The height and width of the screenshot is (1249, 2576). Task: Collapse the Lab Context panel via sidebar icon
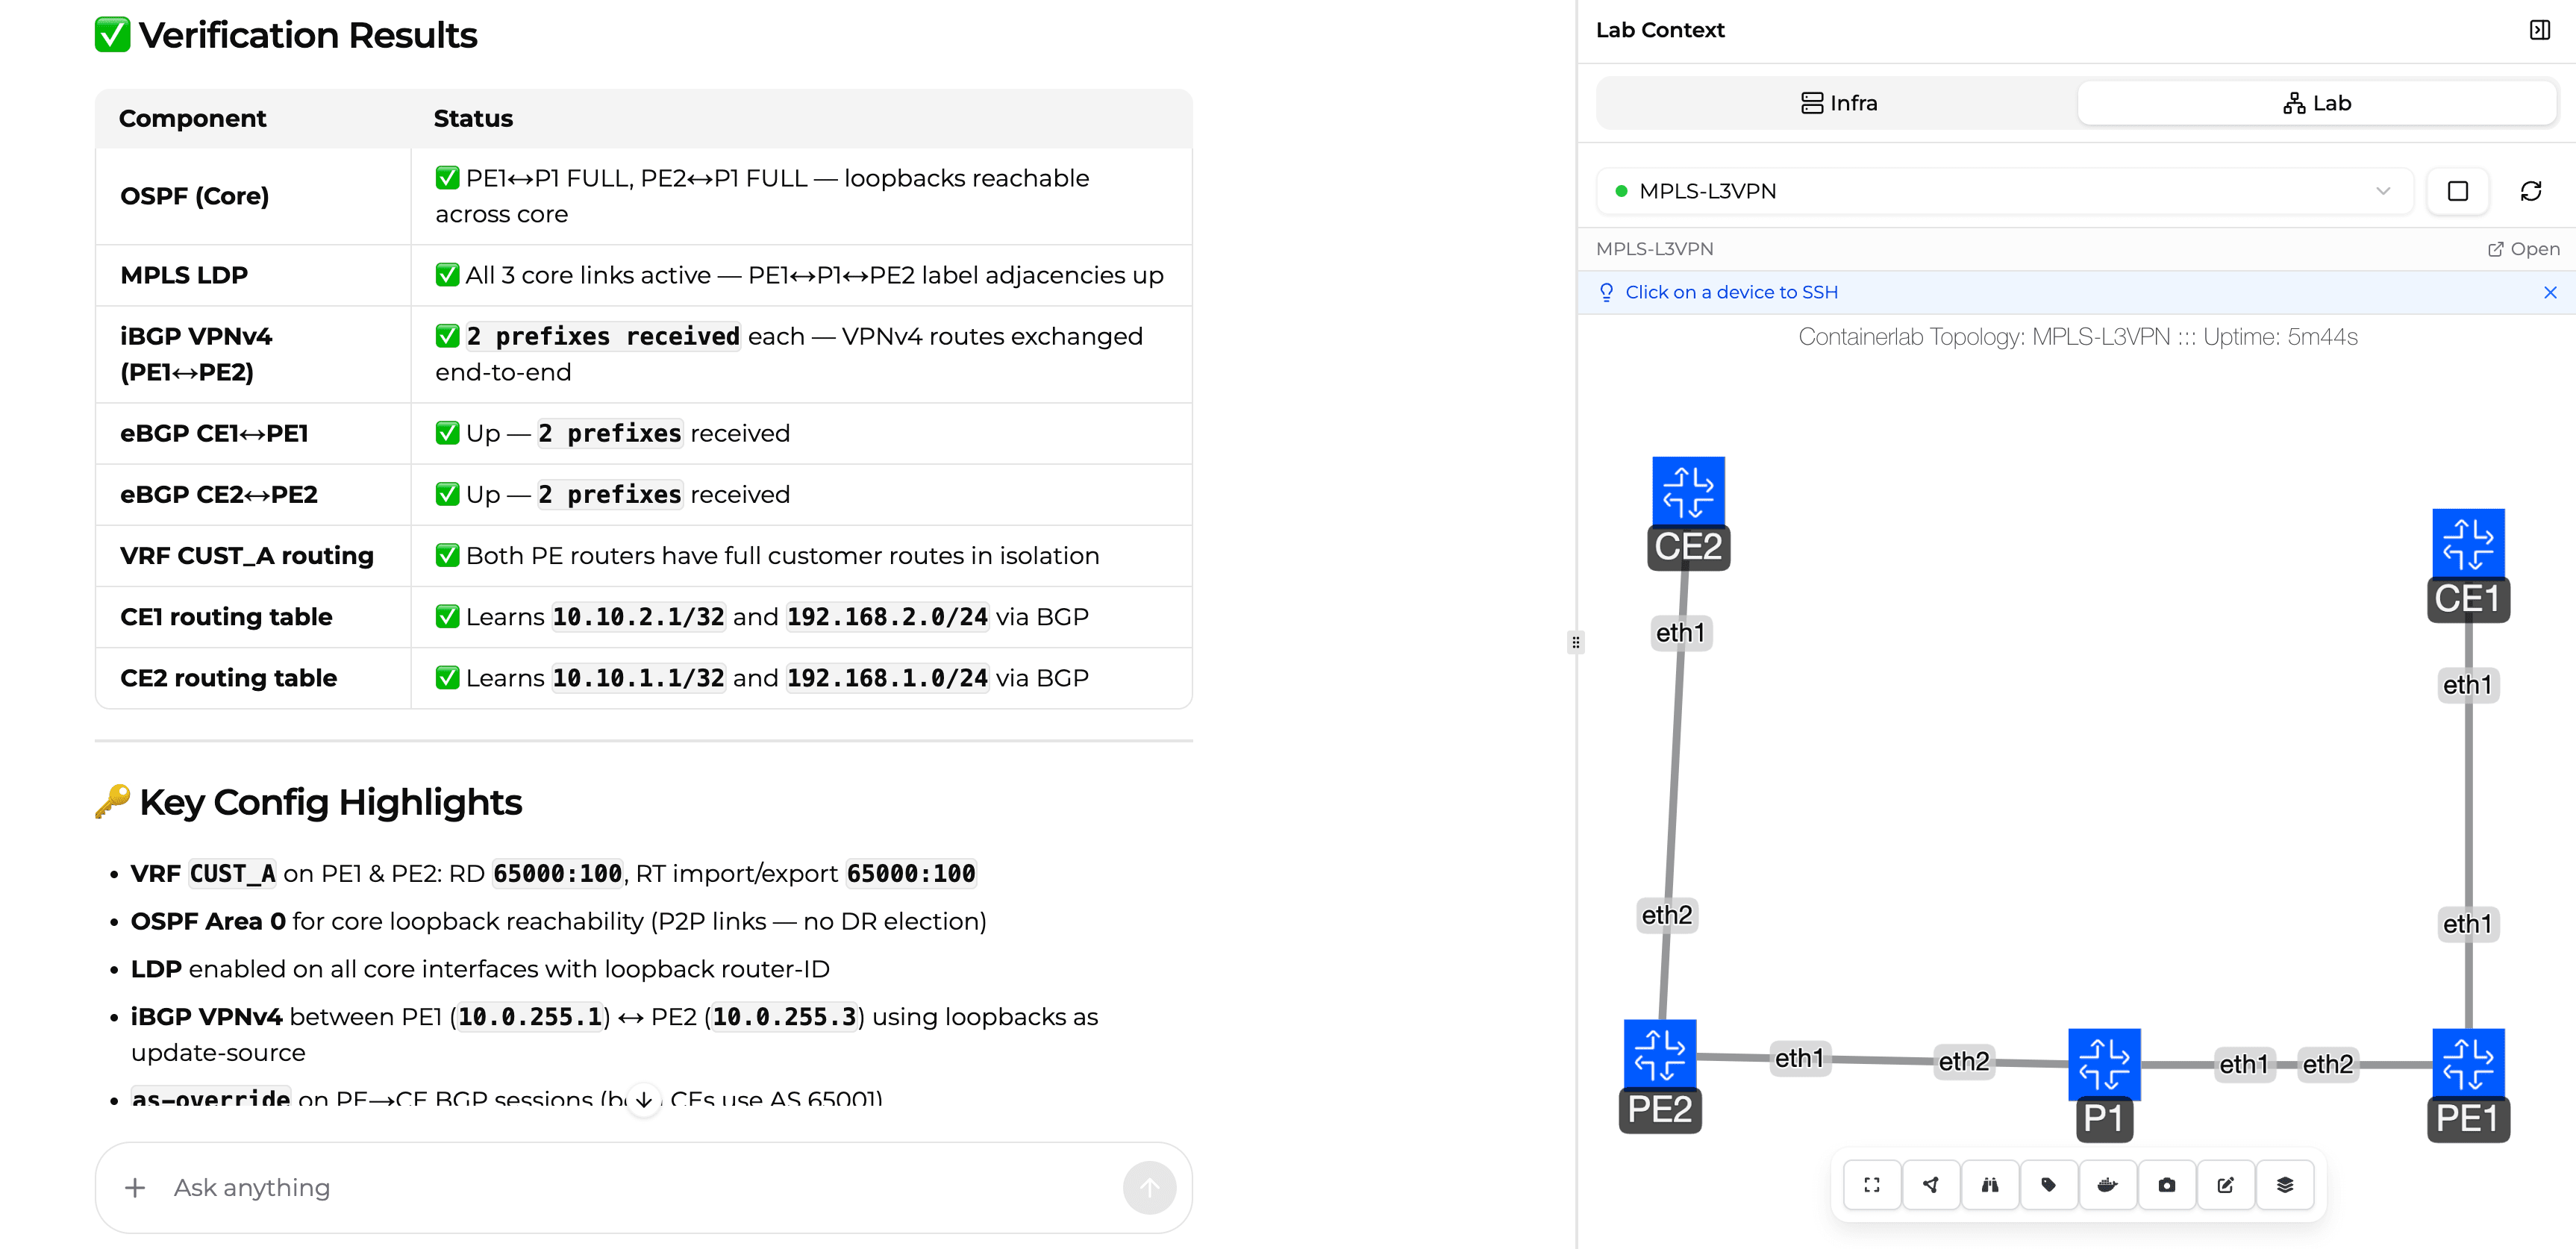point(2540,29)
